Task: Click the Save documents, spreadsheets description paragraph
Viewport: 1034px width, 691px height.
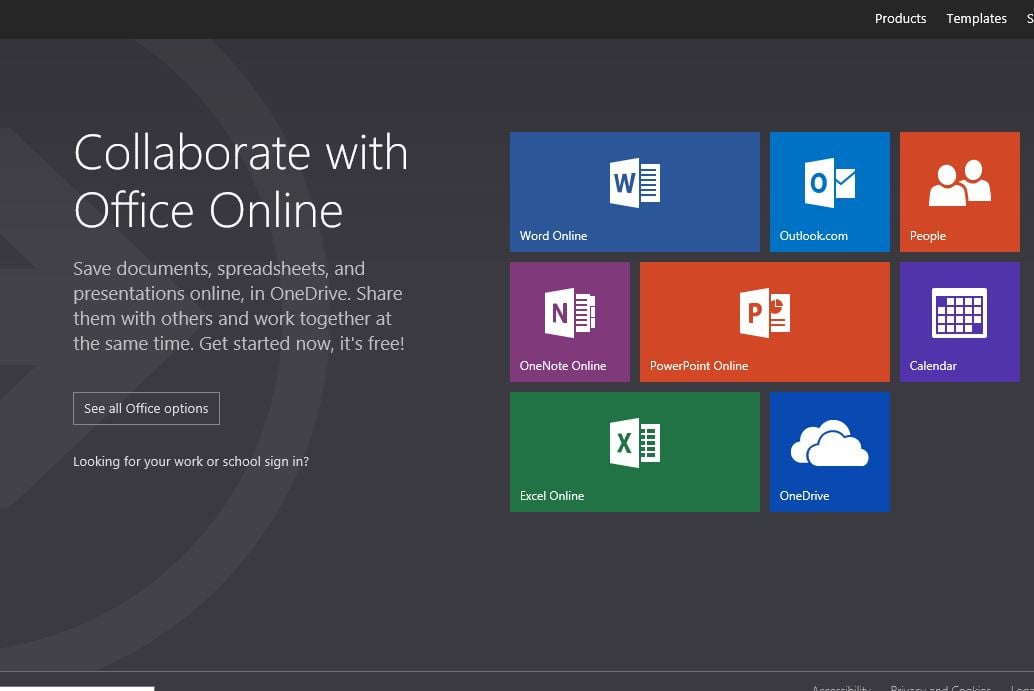Action: click(x=239, y=306)
